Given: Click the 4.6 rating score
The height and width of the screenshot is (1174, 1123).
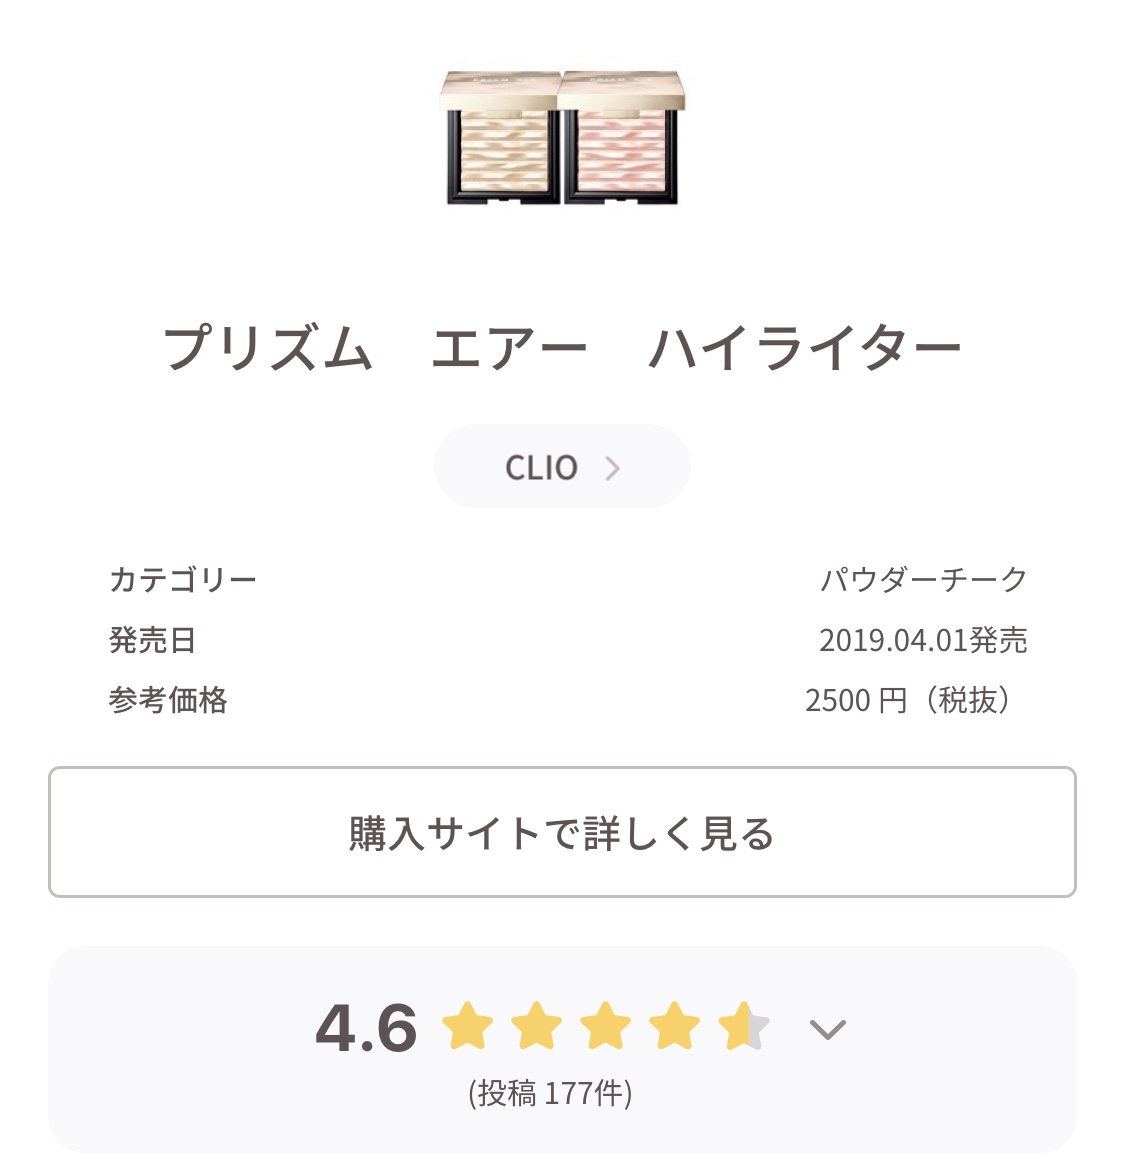Looking at the screenshot, I should coord(366,1027).
